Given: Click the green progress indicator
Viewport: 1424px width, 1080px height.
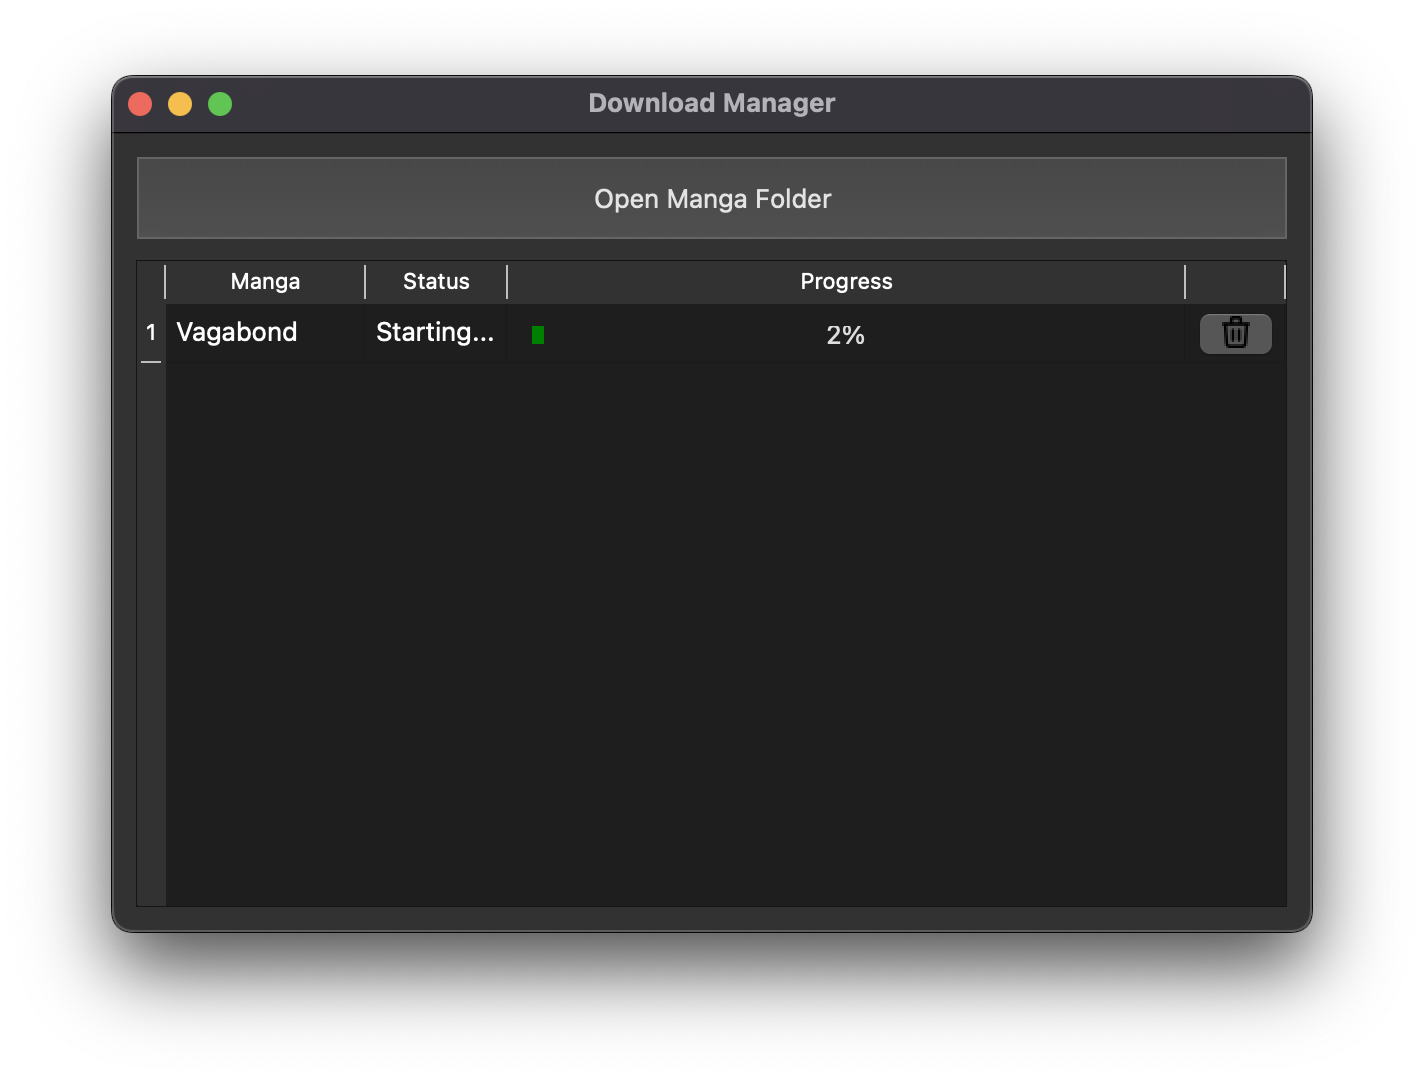Looking at the screenshot, I should coord(538,335).
